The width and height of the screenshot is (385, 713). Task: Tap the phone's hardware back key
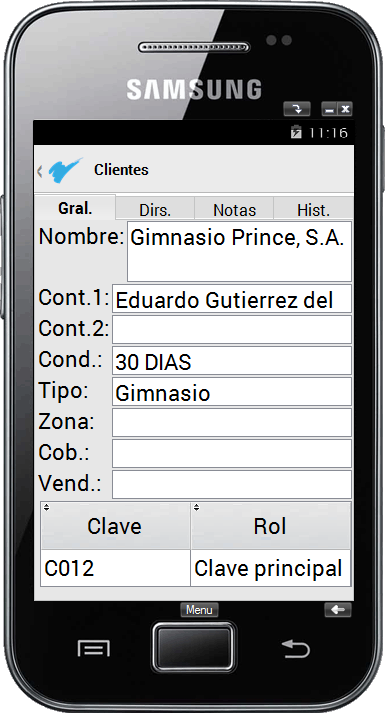296,649
